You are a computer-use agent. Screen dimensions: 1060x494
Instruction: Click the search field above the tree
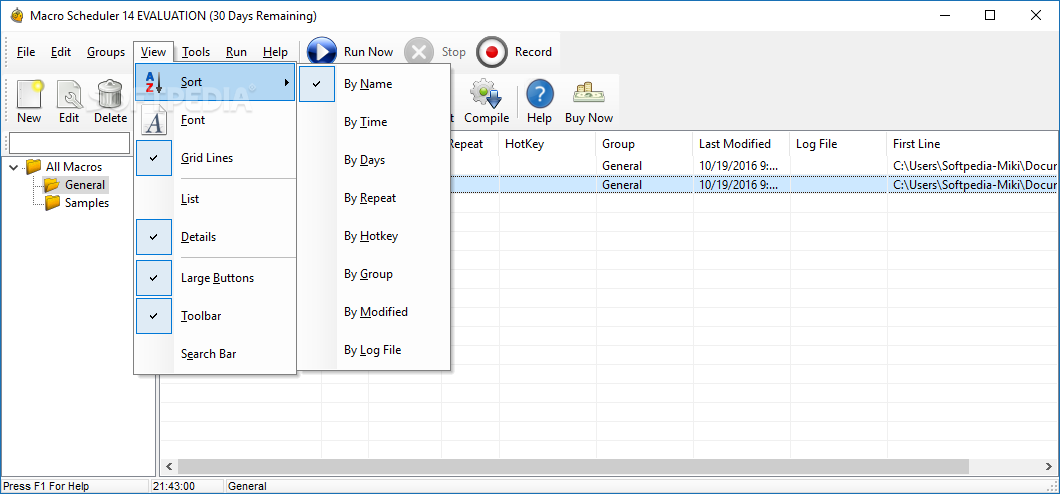(69, 143)
